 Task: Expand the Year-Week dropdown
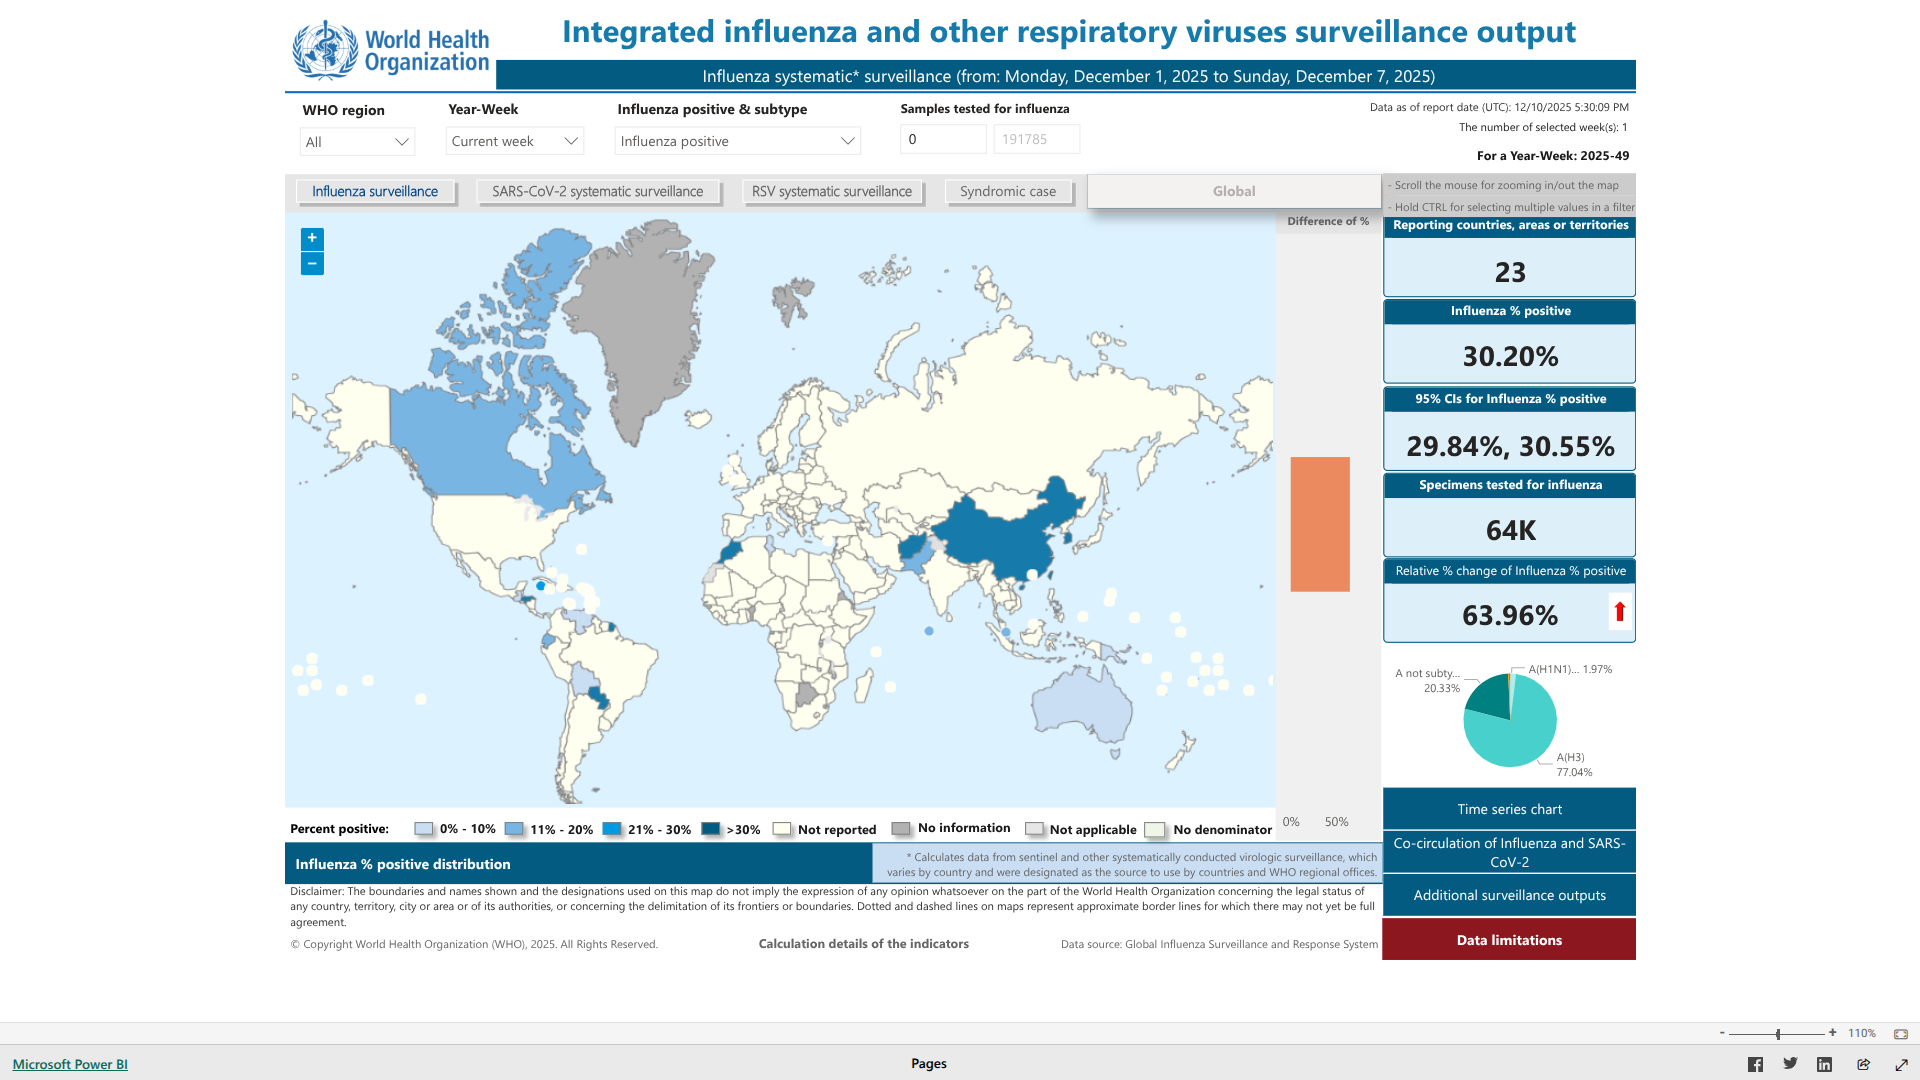coord(514,141)
